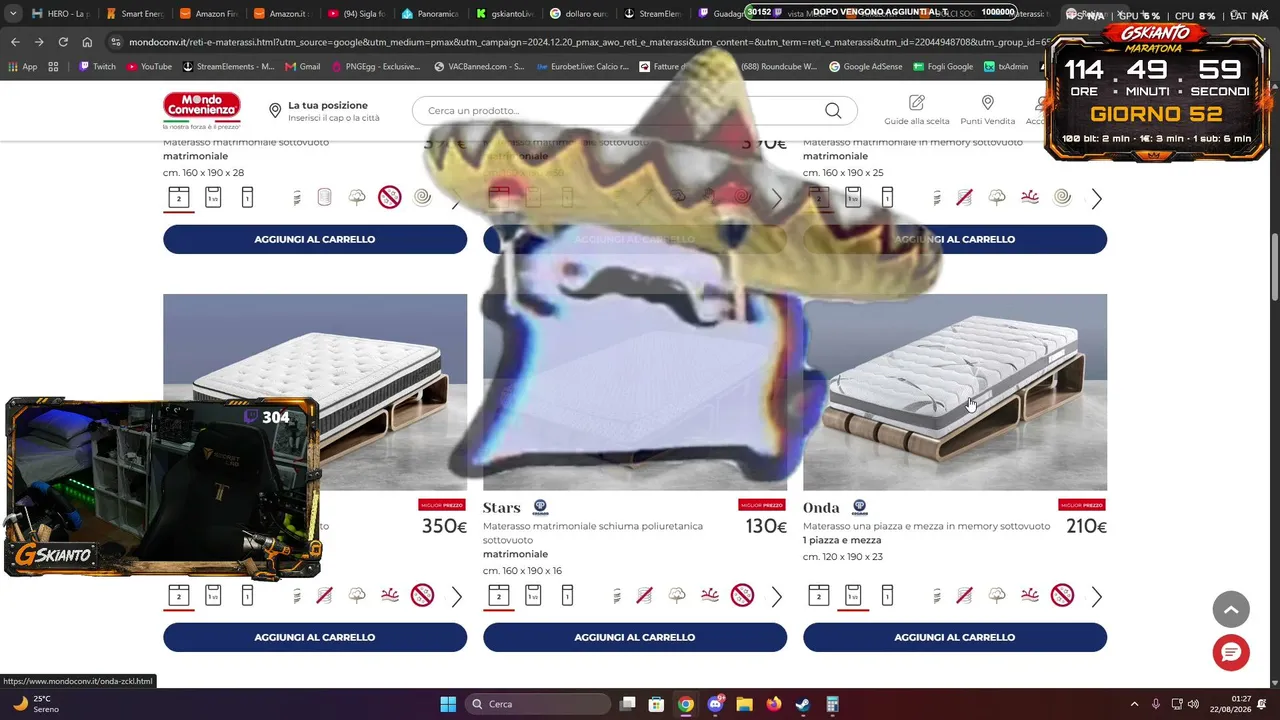Select matrimoniale size for Stars mattress
The width and height of the screenshot is (1280, 720).
[499, 596]
